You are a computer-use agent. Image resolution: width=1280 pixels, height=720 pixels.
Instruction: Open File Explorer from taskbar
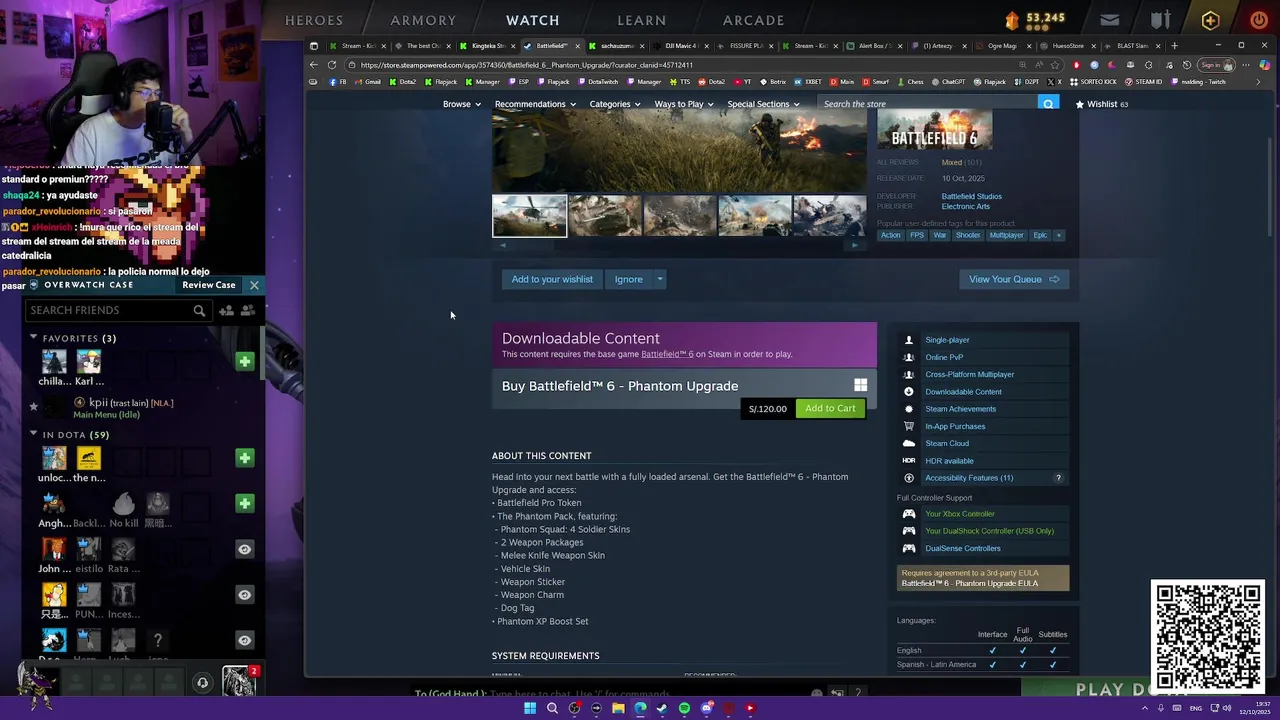tap(618, 708)
